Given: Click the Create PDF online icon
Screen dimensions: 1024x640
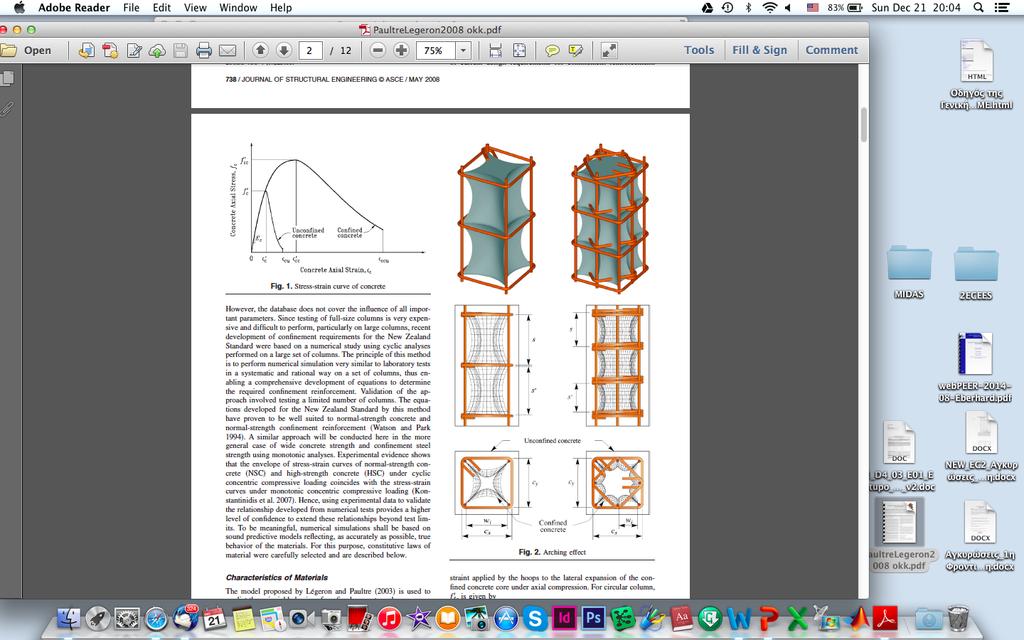Looking at the screenshot, I should (x=110, y=50).
